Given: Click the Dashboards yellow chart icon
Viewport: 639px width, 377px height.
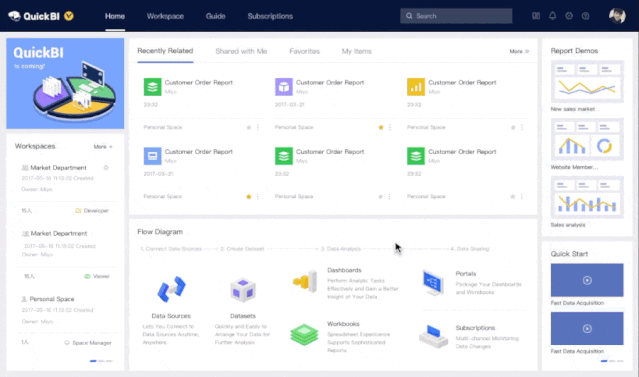Looking at the screenshot, I should (305, 281).
